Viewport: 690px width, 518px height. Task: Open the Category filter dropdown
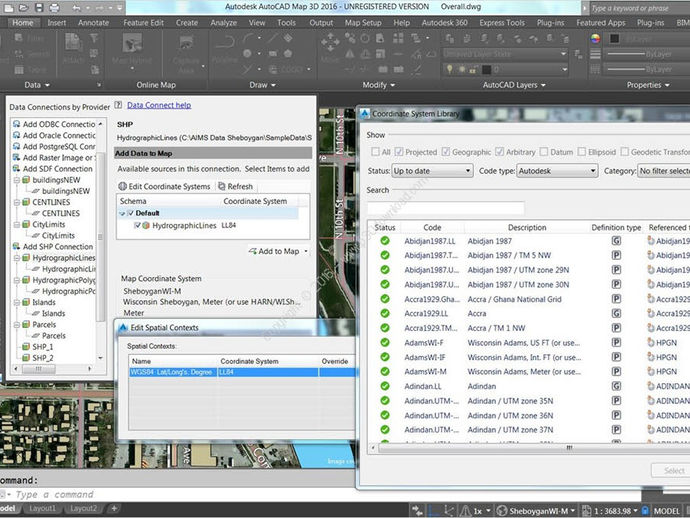[x=664, y=171]
